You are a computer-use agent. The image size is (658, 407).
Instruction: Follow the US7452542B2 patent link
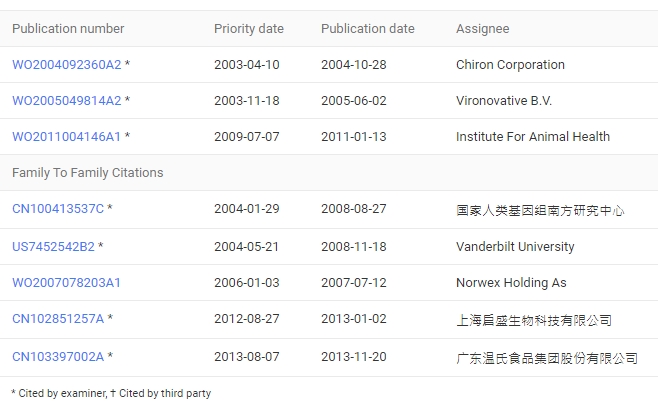(x=53, y=247)
